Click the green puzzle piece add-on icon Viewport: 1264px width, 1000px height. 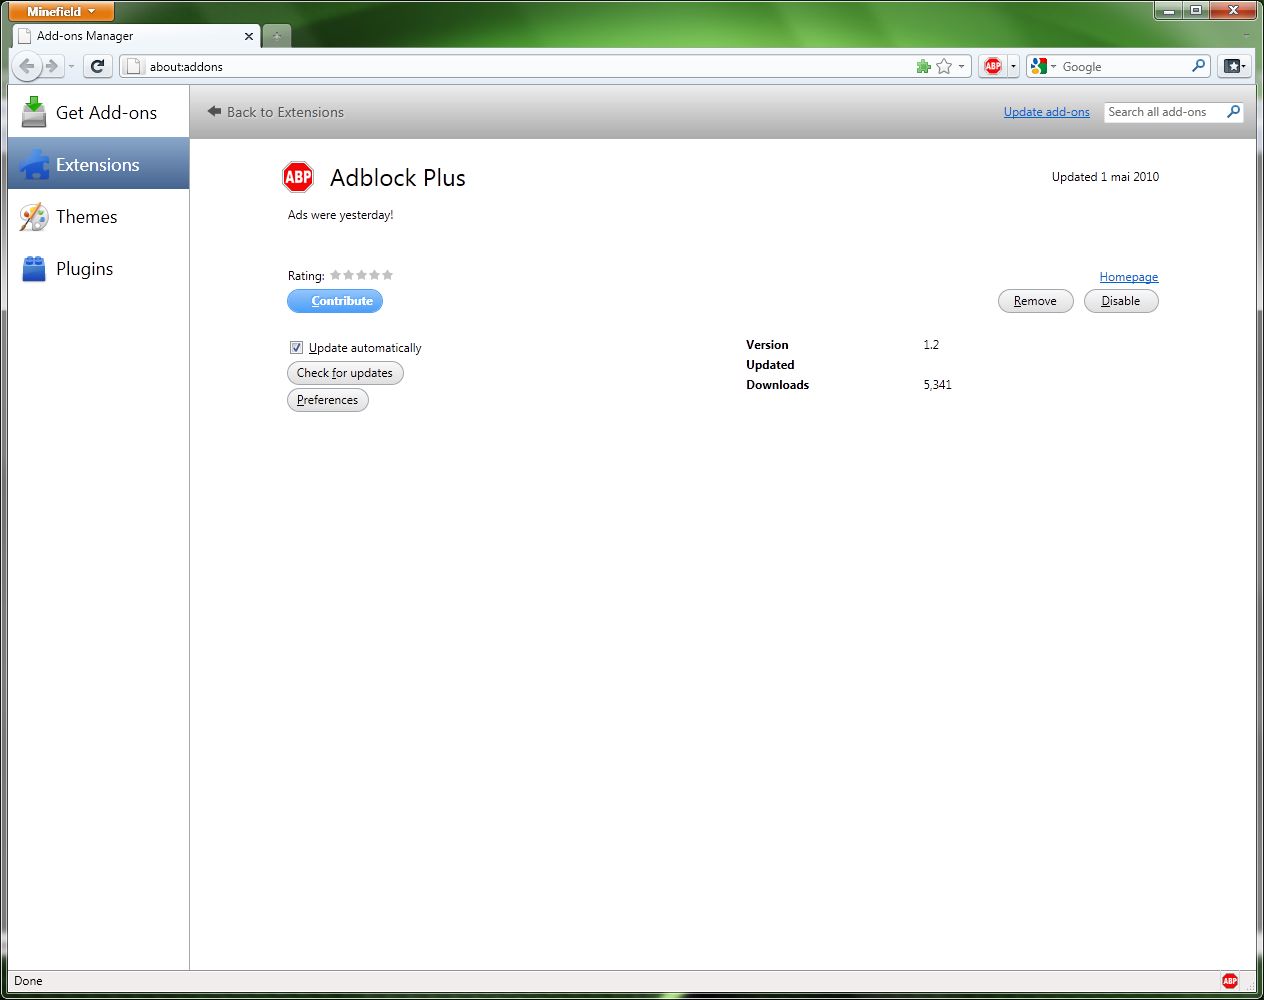(x=923, y=66)
